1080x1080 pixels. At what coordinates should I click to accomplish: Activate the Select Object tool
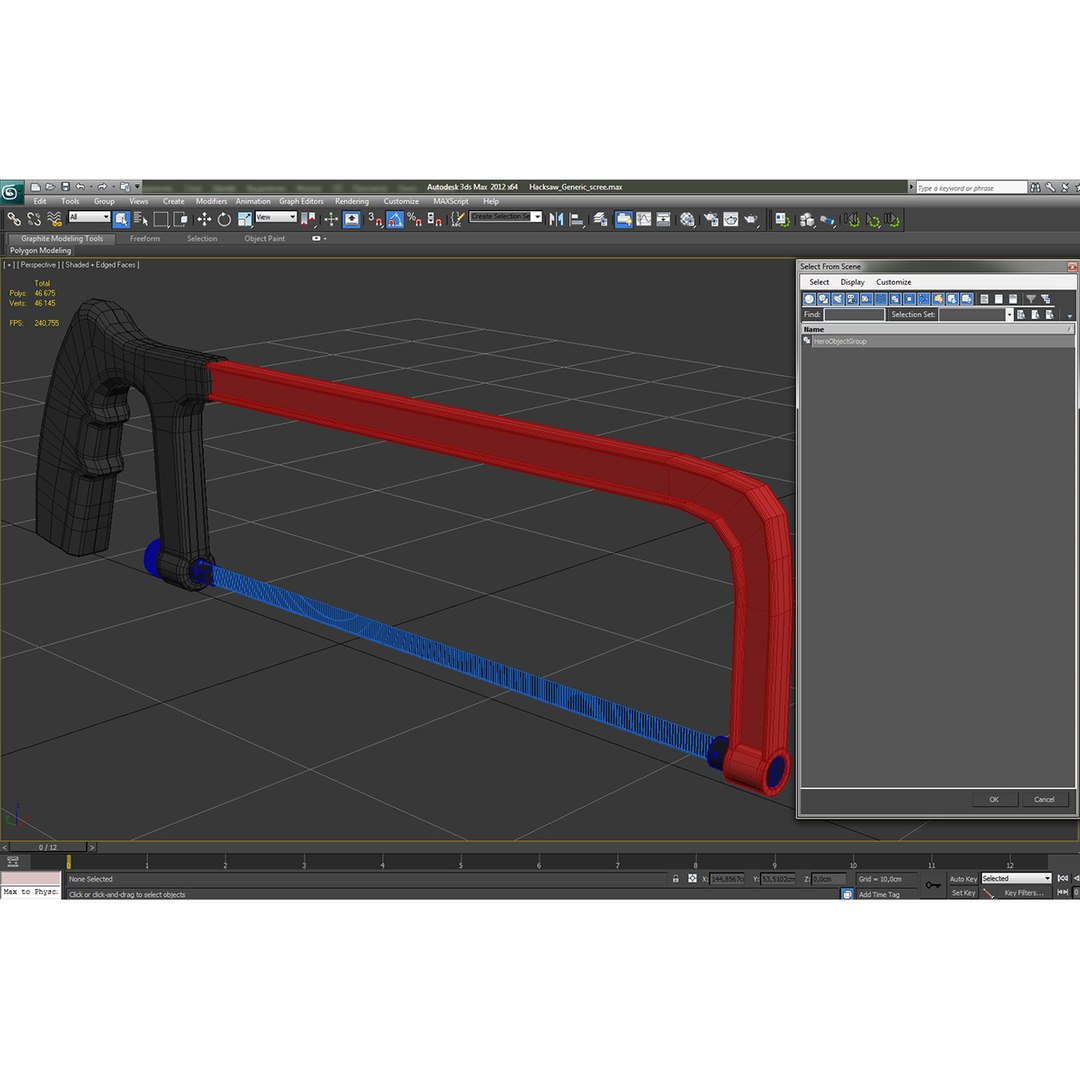pos(121,219)
